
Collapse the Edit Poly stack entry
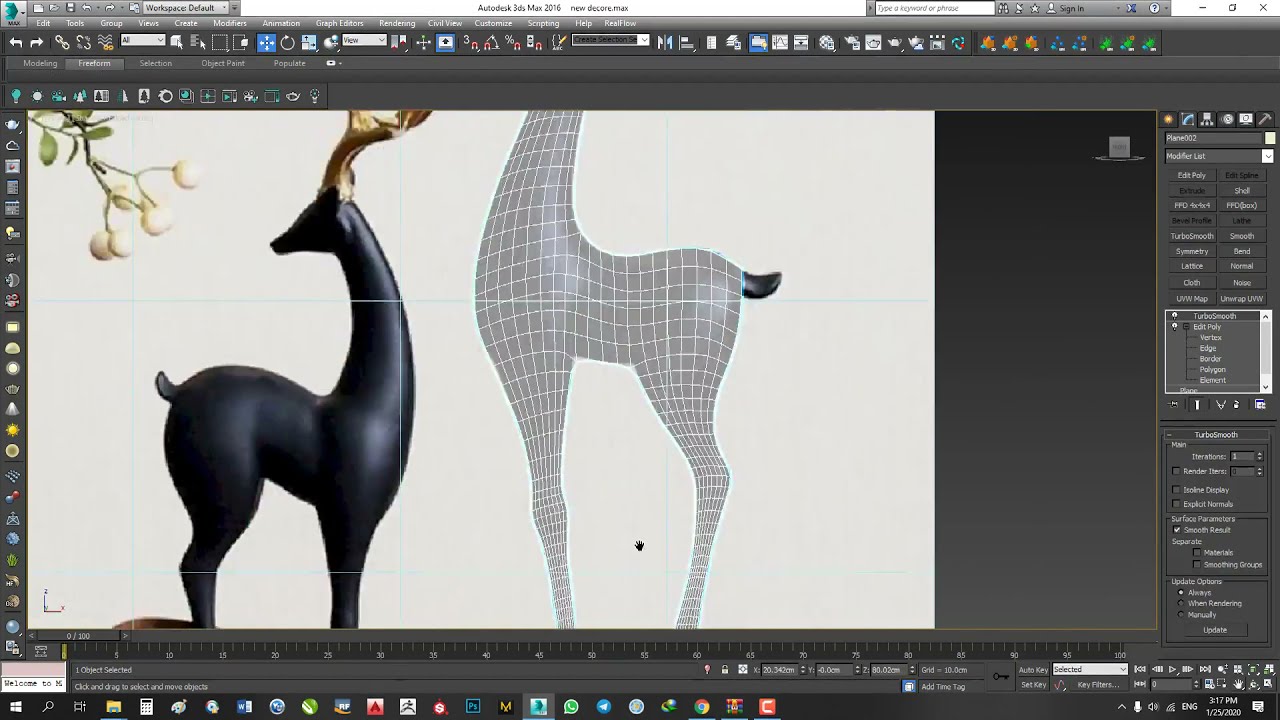coord(1186,327)
